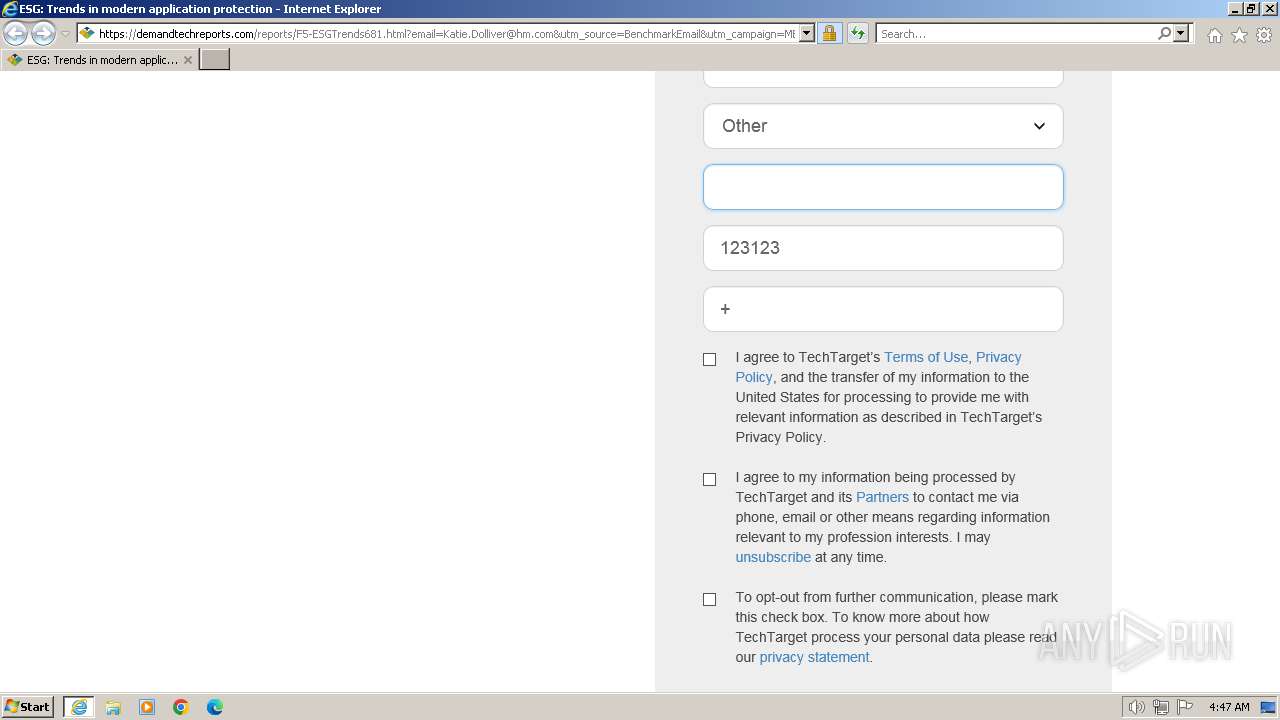Open File Explorer from the taskbar
Screen dimensions: 1280x720
(x=113, y=707)
